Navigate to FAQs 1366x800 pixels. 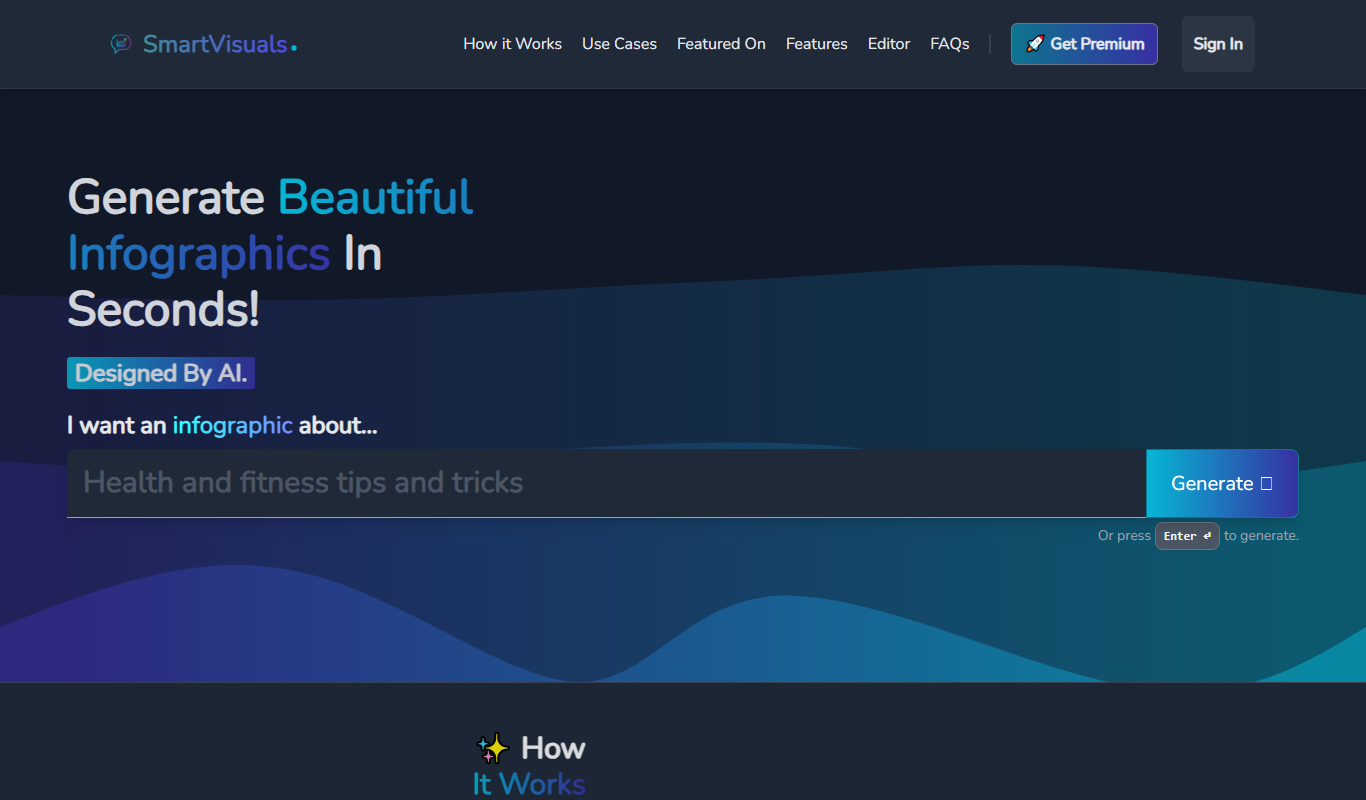tap(950, 44)
